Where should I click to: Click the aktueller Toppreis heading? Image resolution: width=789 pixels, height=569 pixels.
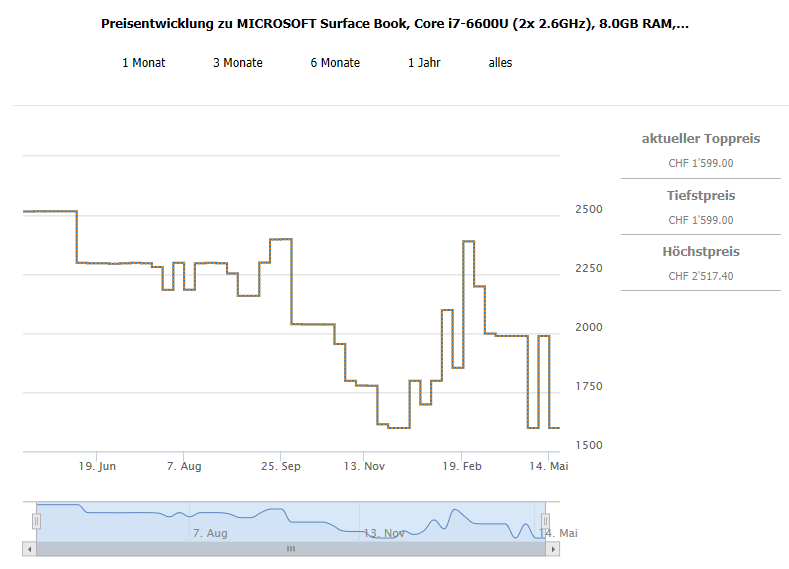click(700, 139)
